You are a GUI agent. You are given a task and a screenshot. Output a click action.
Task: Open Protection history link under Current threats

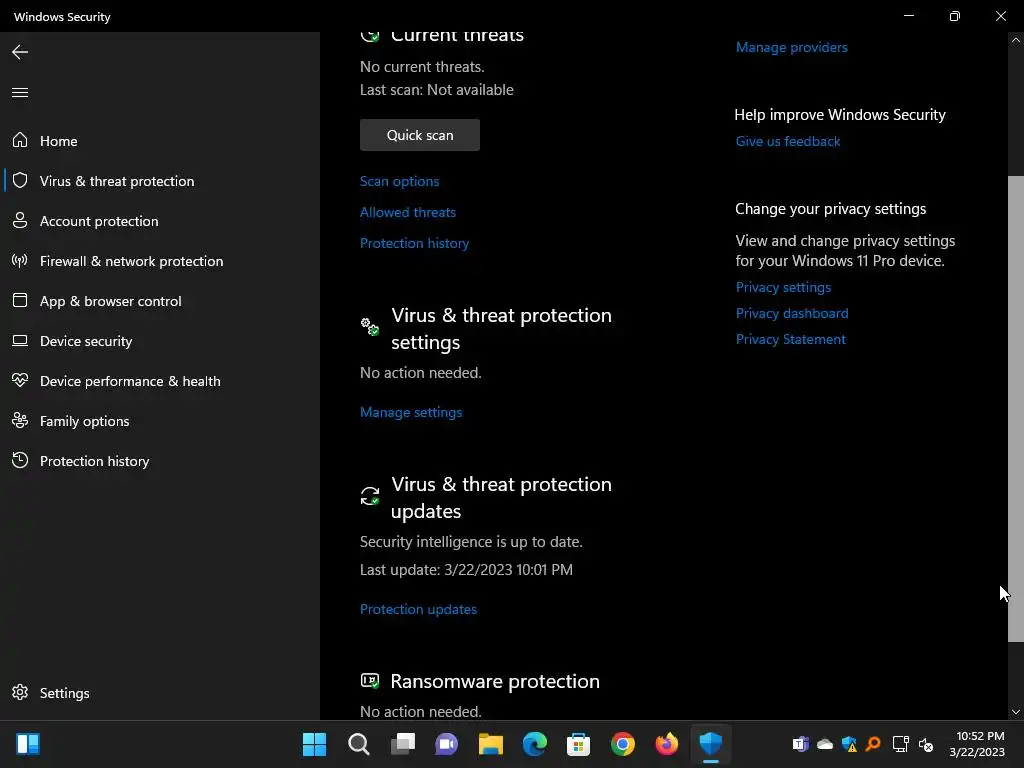coord(414,243)
